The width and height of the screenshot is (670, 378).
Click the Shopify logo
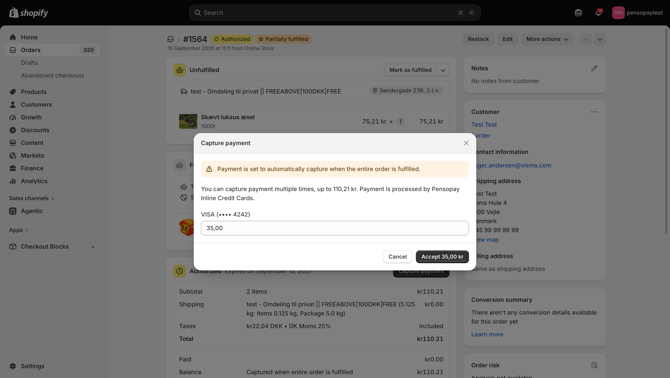click(29, 13)
